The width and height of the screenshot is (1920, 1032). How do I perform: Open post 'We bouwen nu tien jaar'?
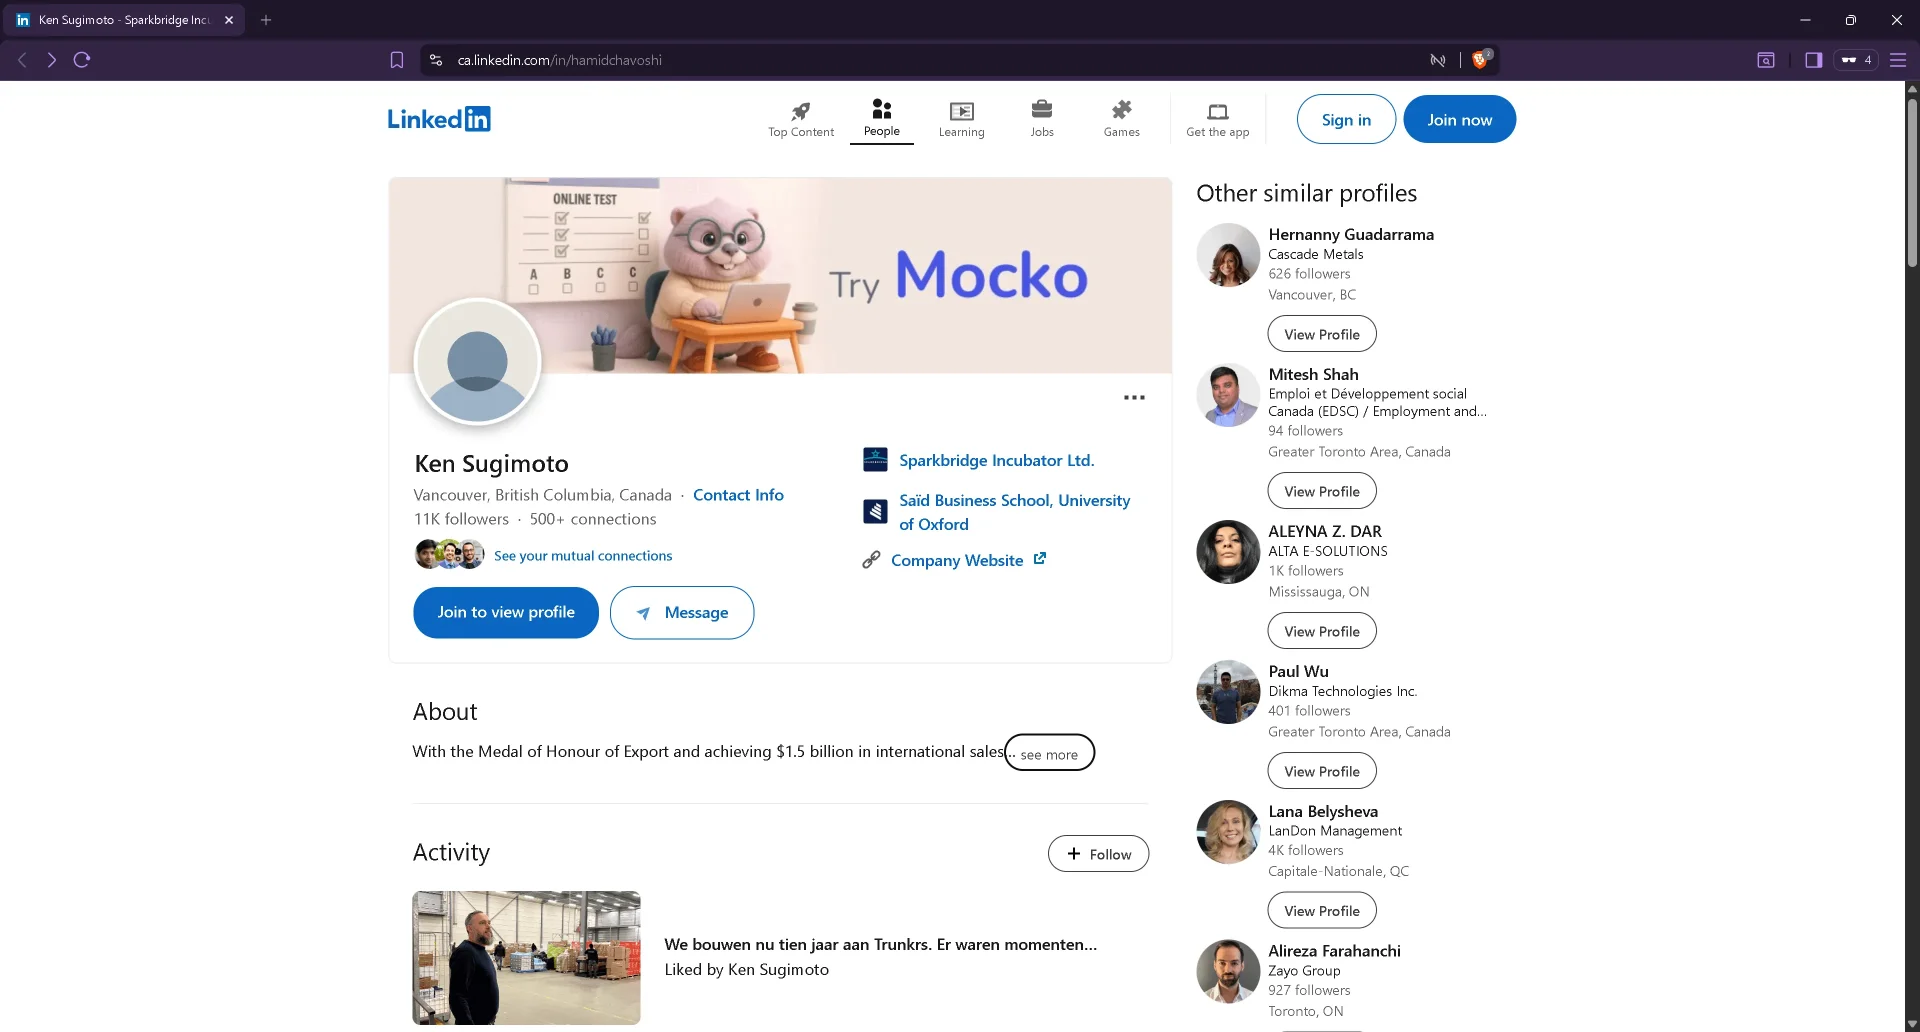pyautogui.click(x=881, y=944)
